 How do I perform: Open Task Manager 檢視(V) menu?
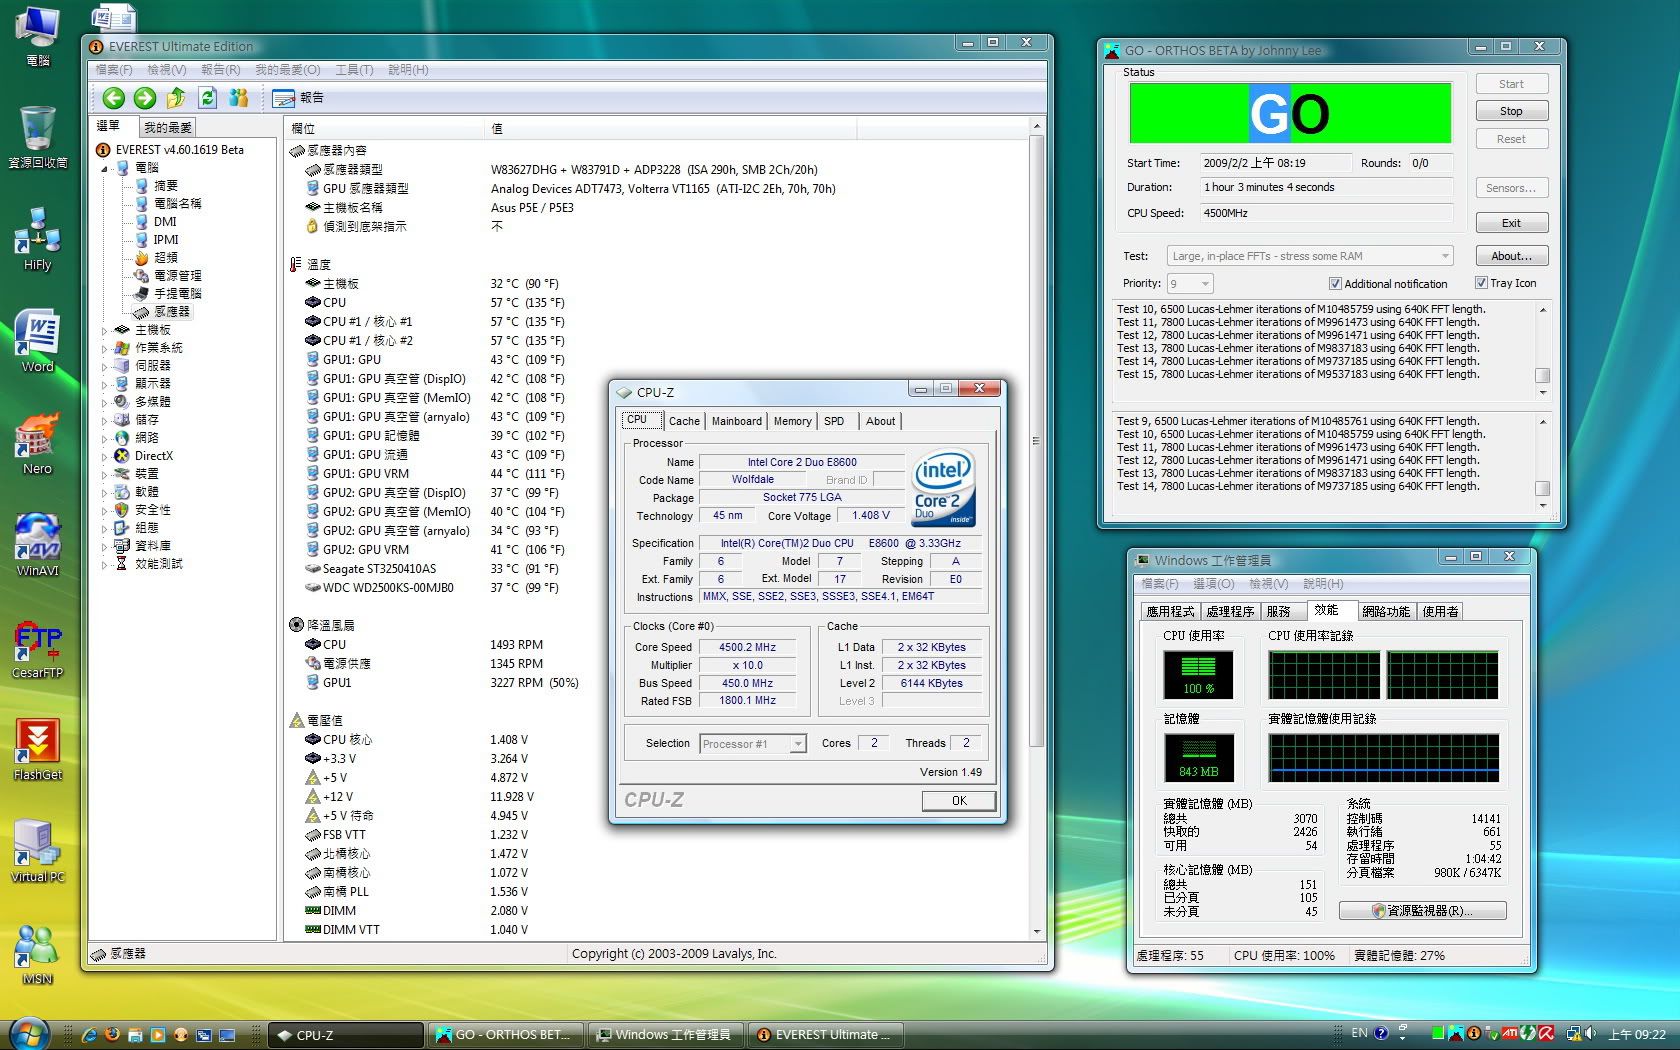point(1268,584)
